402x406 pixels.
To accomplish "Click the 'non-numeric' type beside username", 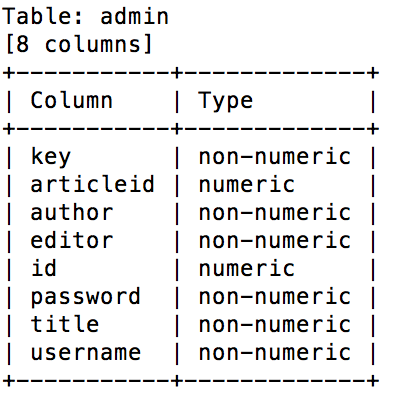I will (x=275, y=353).
